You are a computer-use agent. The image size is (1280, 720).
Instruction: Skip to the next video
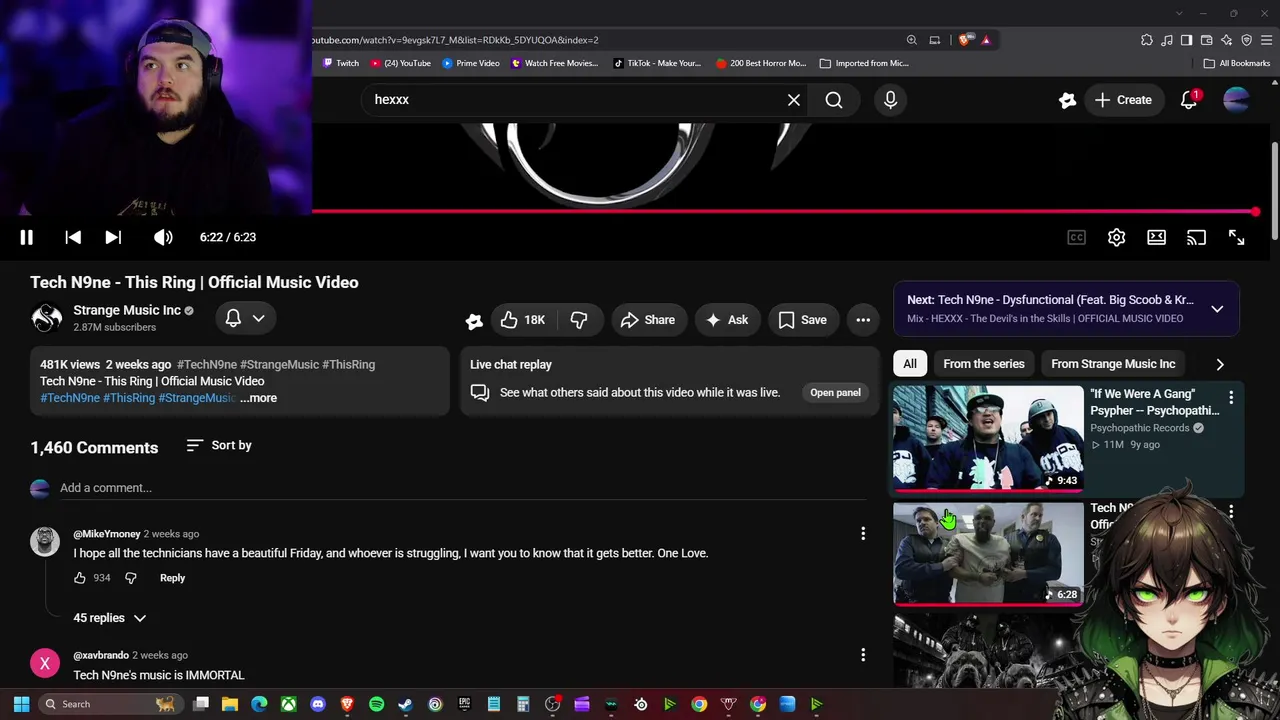pos(113,237)
